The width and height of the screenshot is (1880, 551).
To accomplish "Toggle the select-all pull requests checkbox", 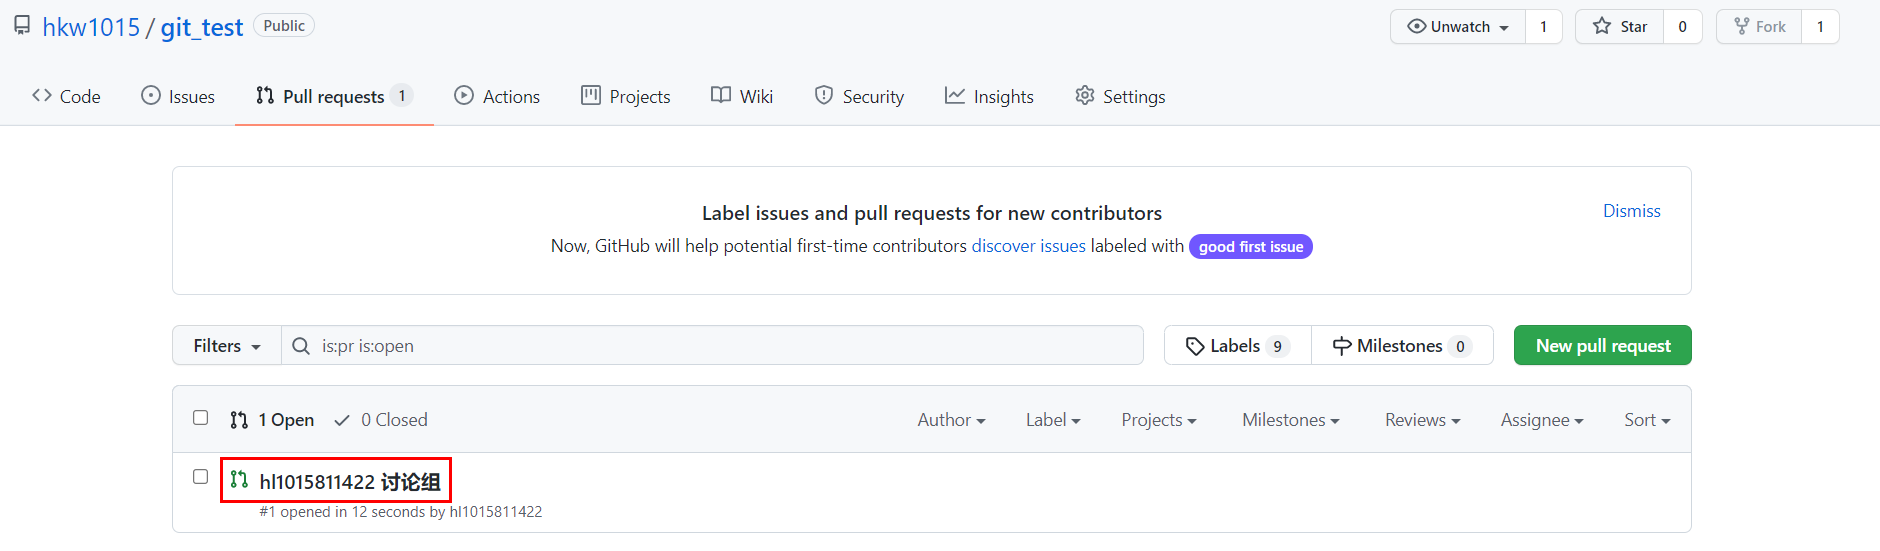I will coord(201,418).
